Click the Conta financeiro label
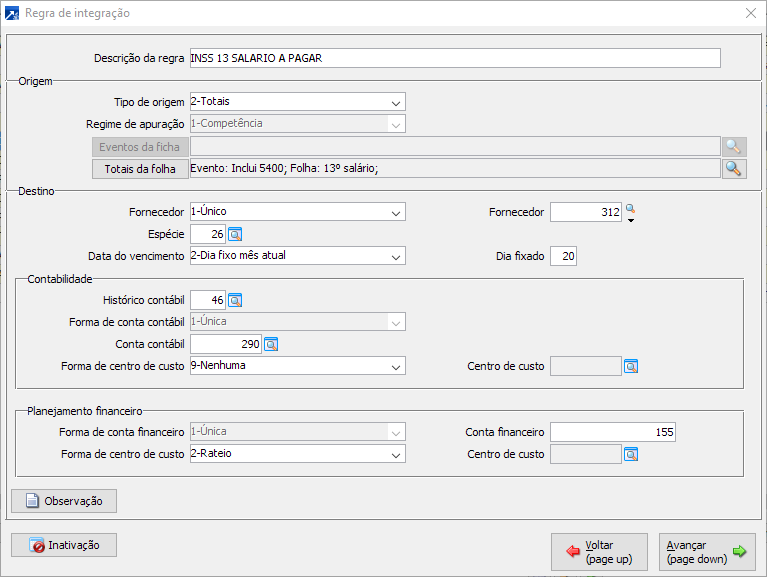771x579 pixels. [505, 433]
